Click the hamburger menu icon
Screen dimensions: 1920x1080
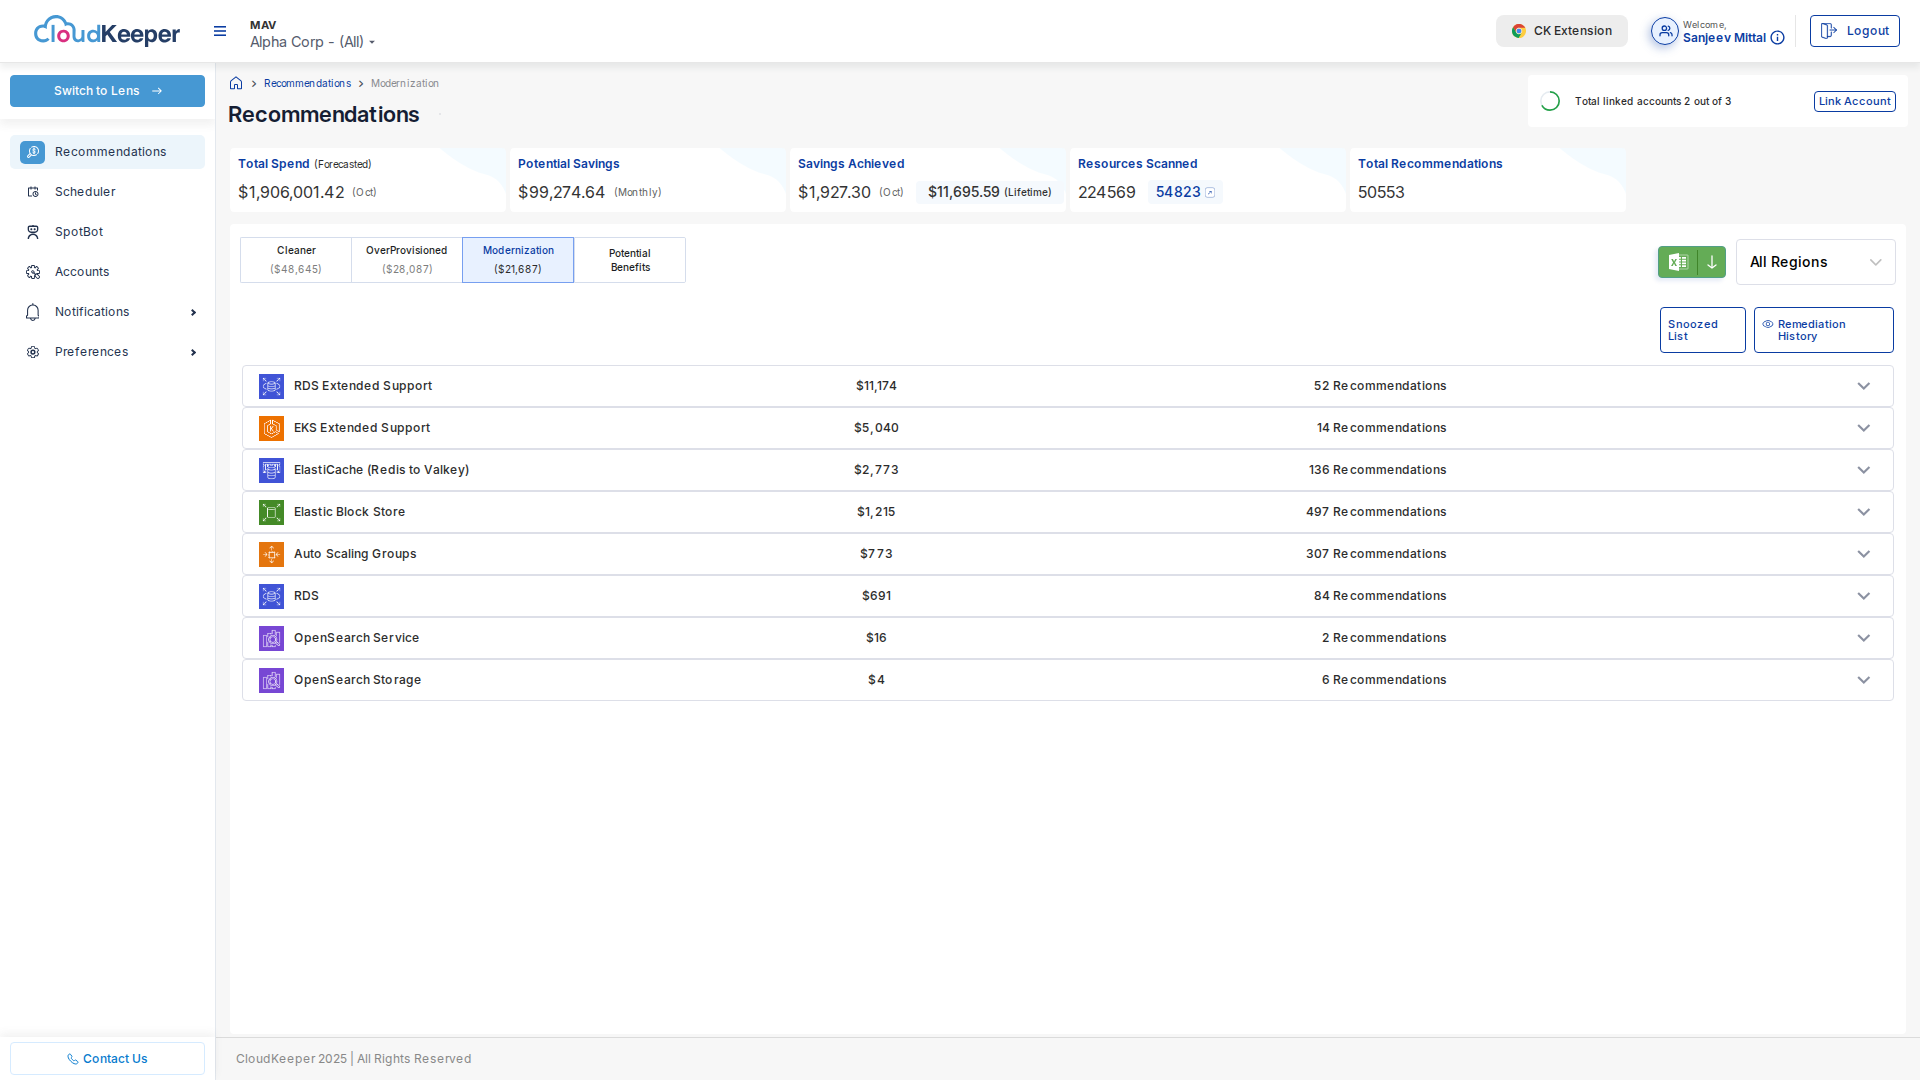220,32
